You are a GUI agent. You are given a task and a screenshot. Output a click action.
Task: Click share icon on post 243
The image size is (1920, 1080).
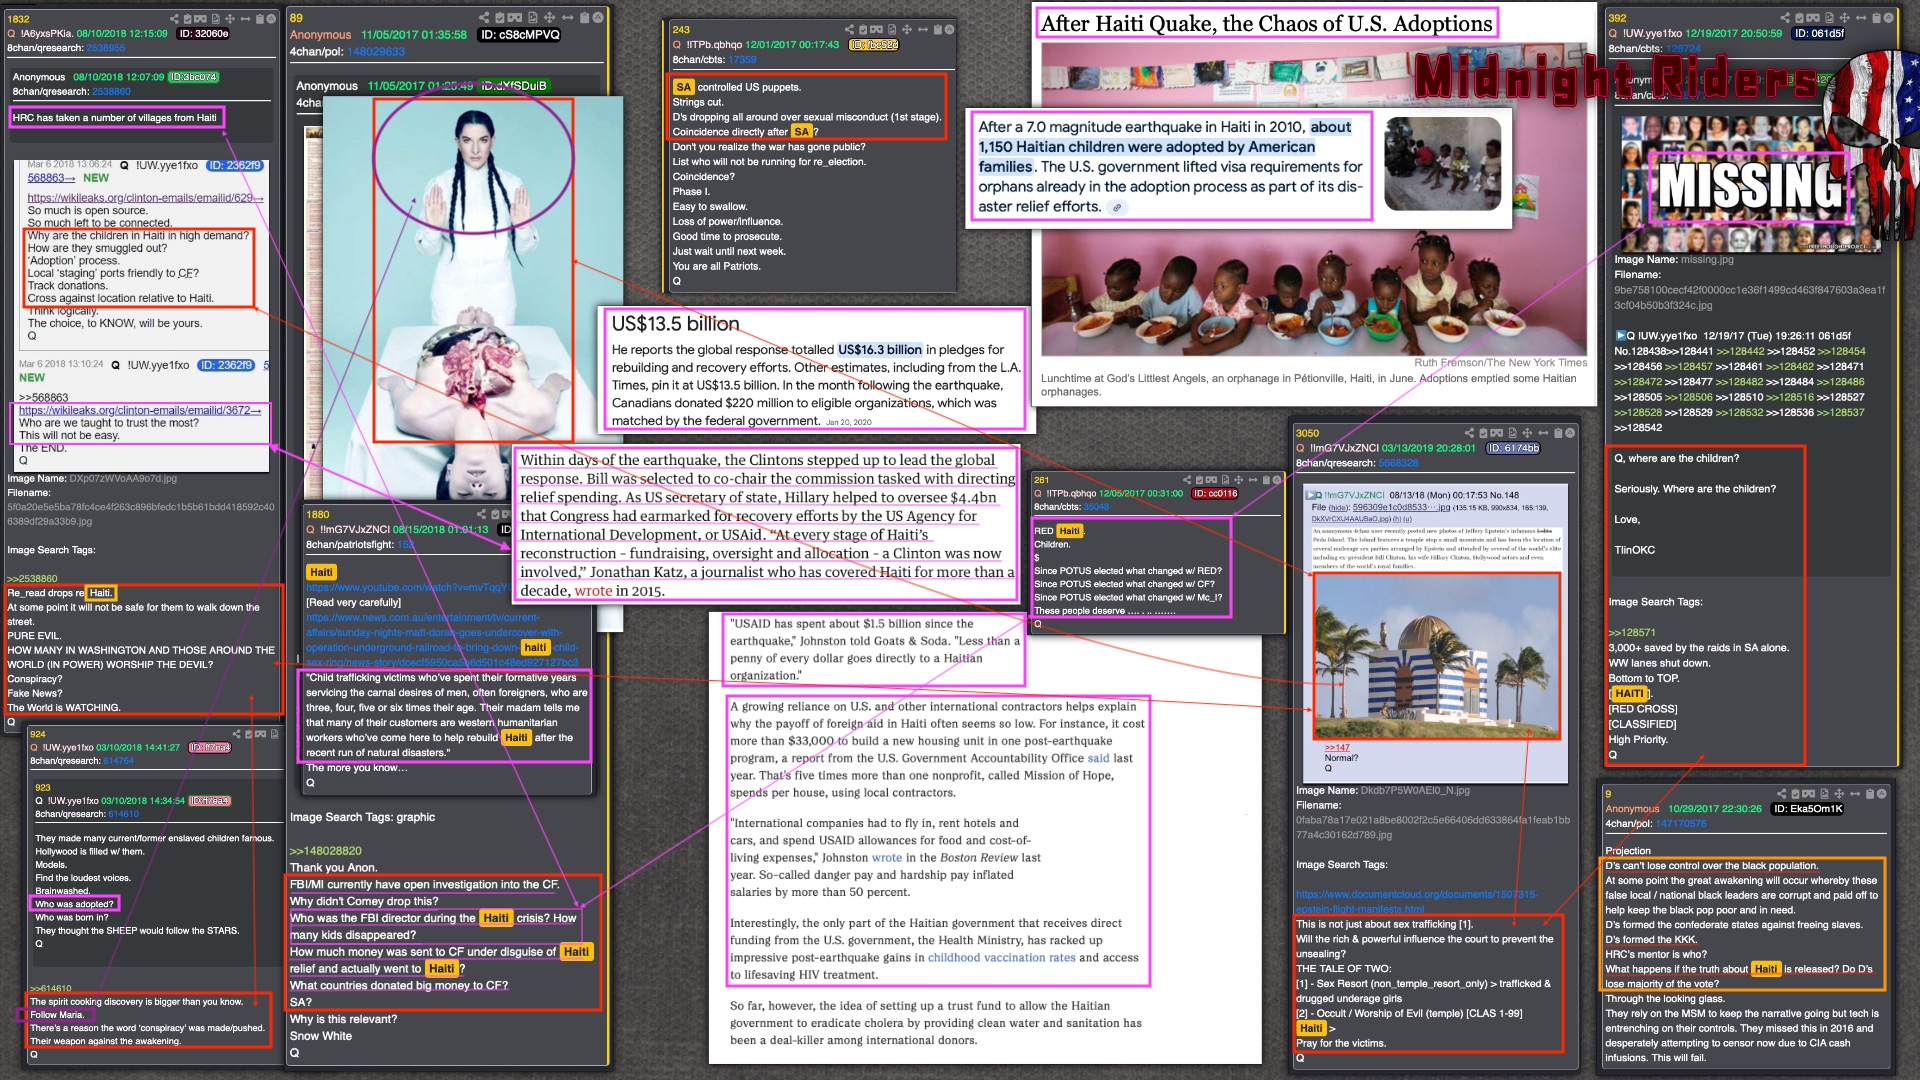(849, 29)
